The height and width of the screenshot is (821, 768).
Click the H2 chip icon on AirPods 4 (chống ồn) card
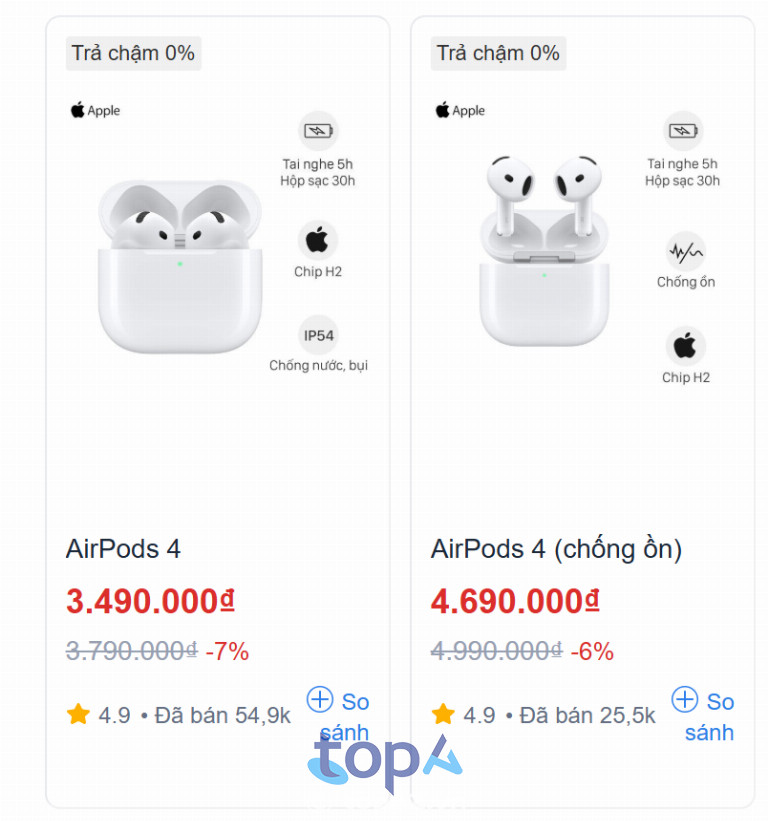click(x=685, y=346)
